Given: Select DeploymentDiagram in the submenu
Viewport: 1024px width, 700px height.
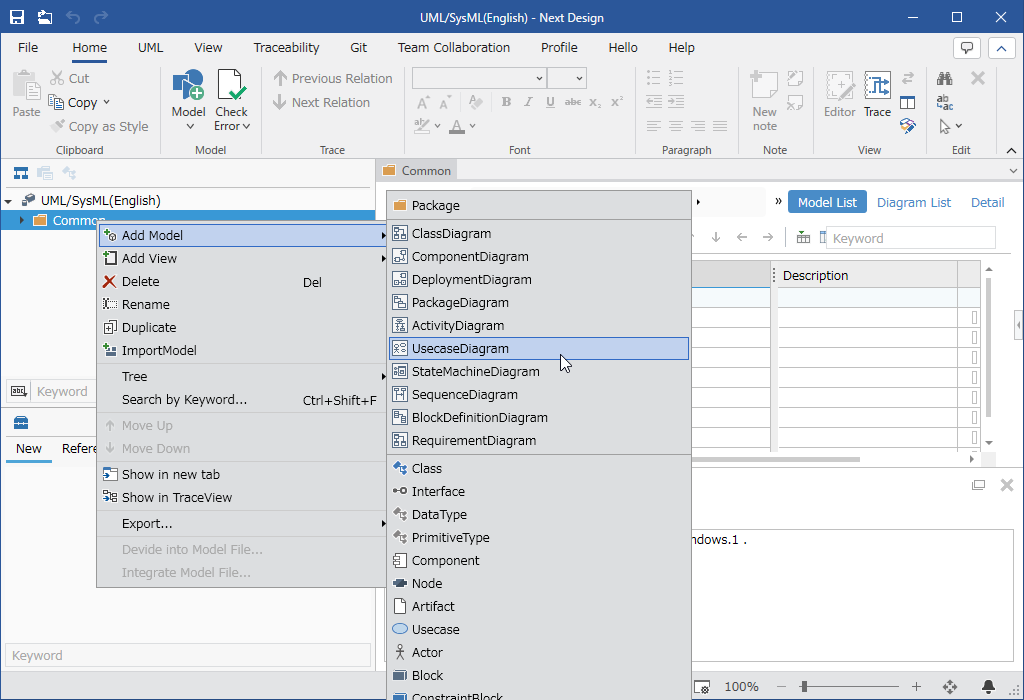Looking at the screenshot, I should [539, 279].
